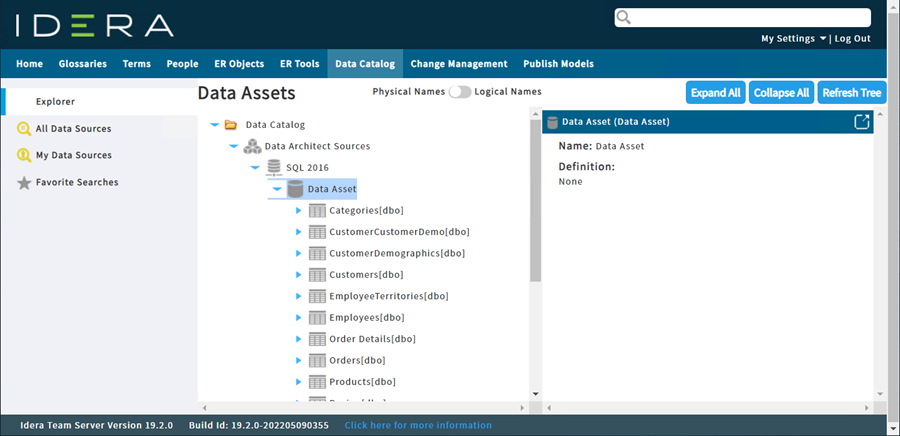The image size is (900, 436).
Task: Expand the Orders[dbo] node
Action: point(298,360)
